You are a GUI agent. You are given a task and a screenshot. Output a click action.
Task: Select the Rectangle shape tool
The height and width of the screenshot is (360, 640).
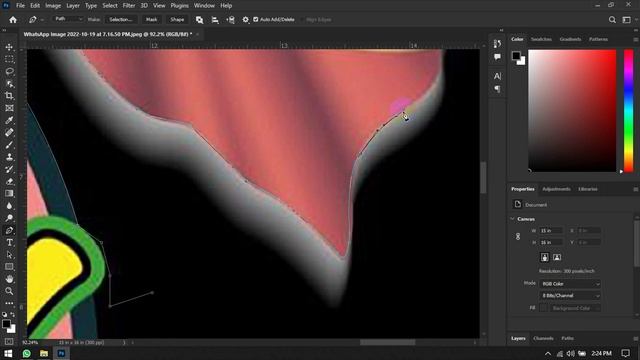(9, 267)
